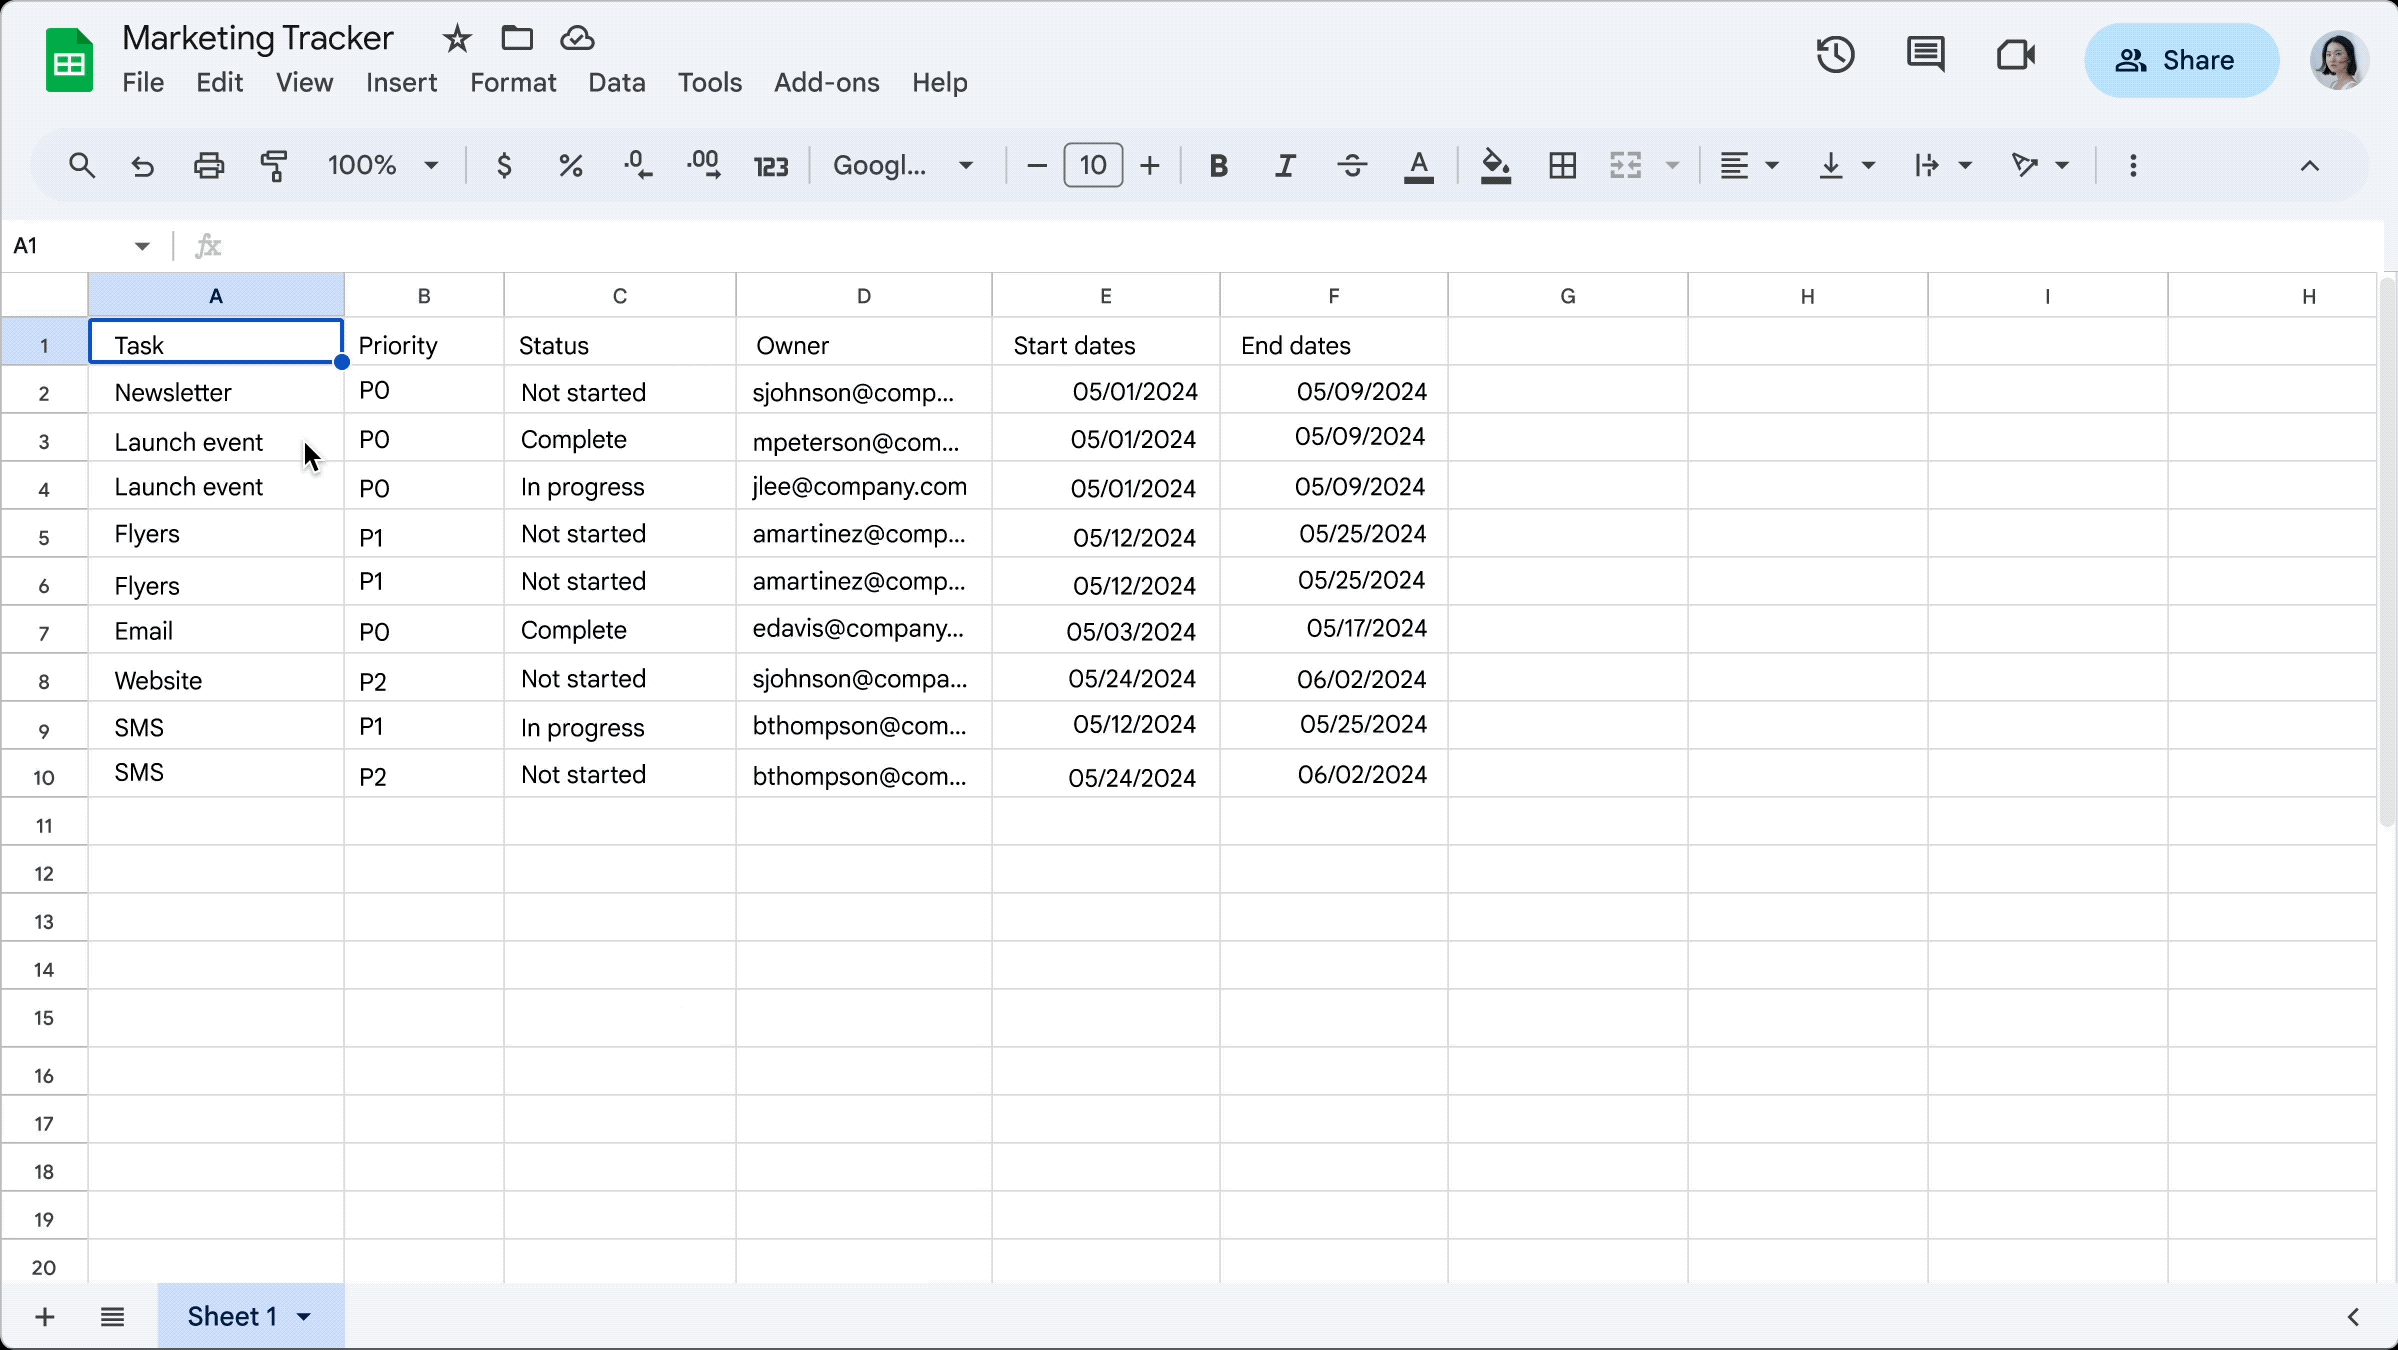Click the text color highlight icon
The width and height of the screenshot is (2398, 1350).
pos(1420,165)
